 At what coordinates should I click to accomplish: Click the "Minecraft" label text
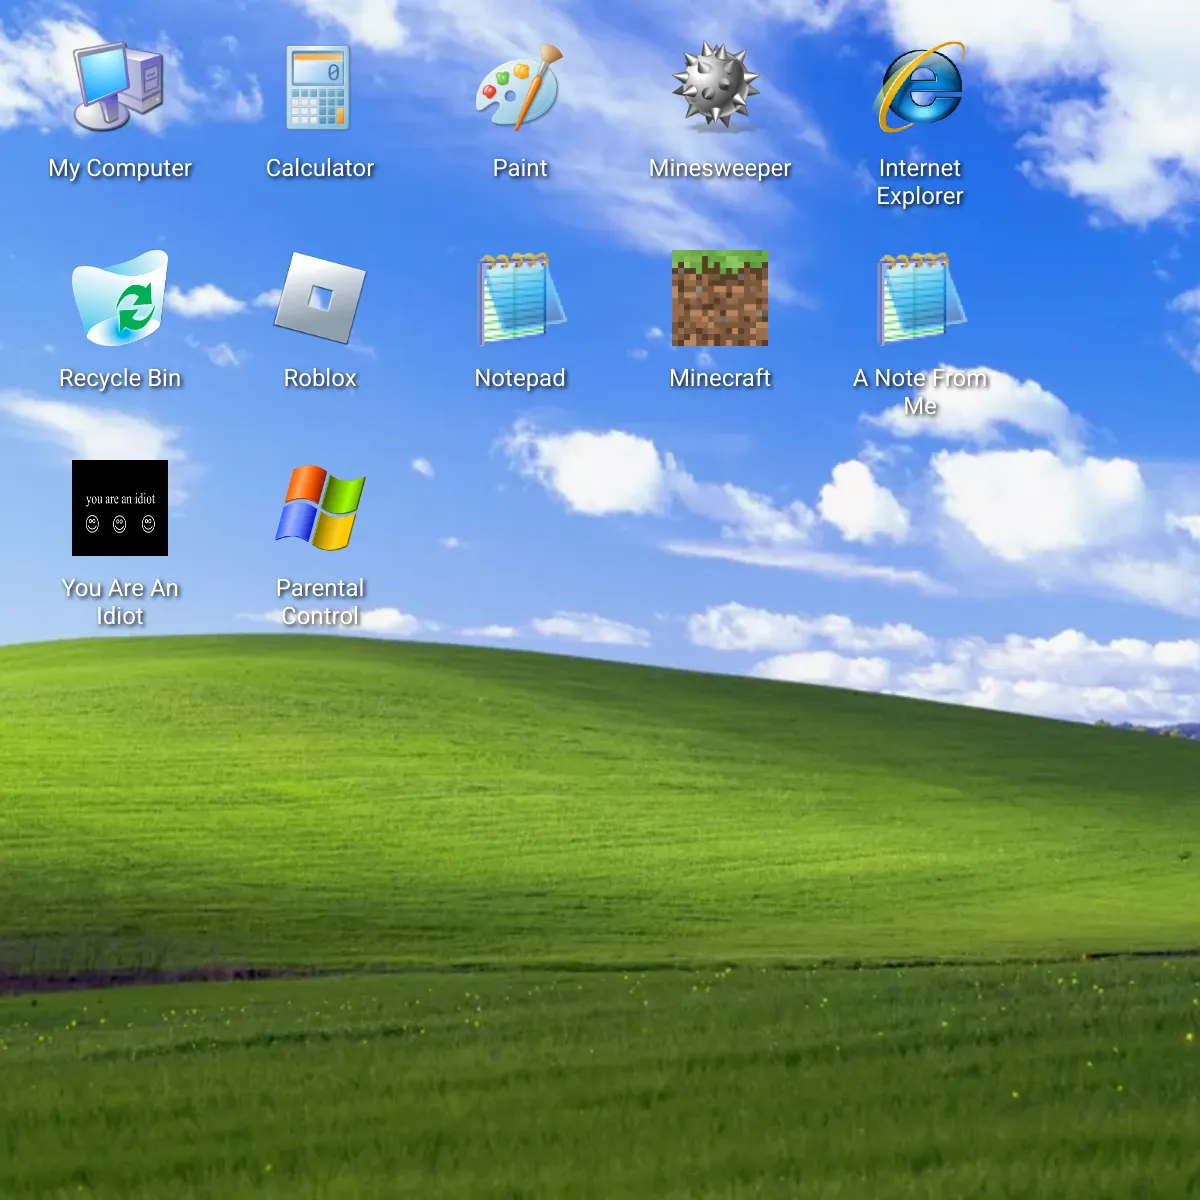pyautogui.click(x=720, y=378)
